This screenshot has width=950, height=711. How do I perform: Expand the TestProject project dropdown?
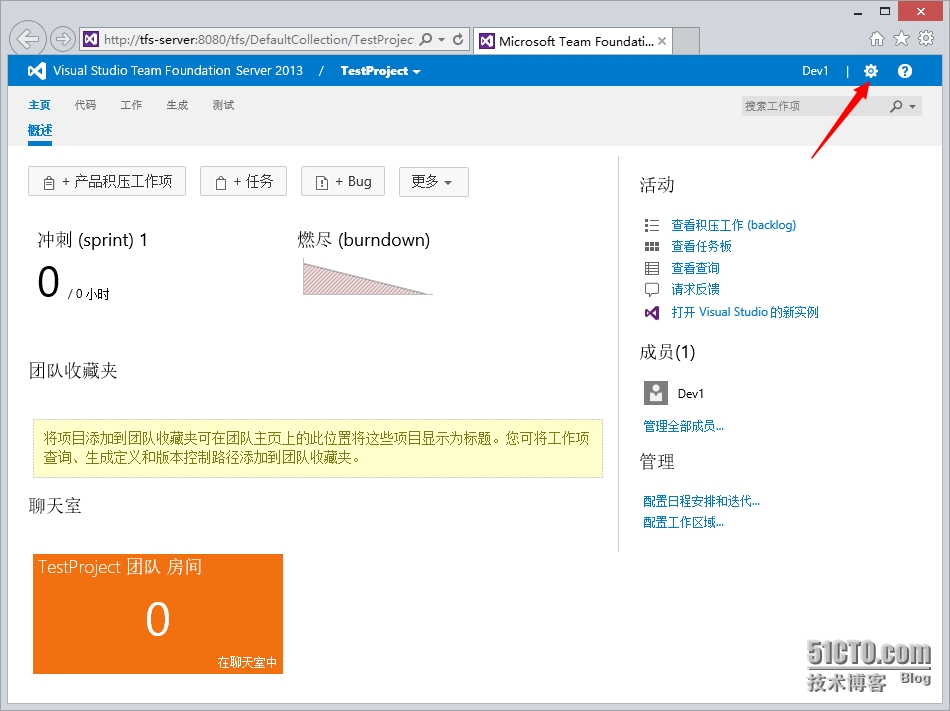click(x=380, y=71)
